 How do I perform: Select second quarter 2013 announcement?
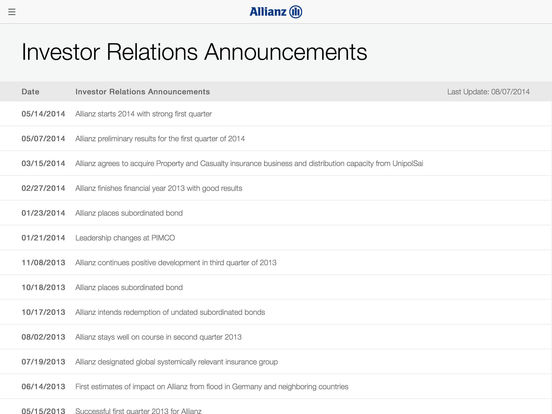point(276,337)
